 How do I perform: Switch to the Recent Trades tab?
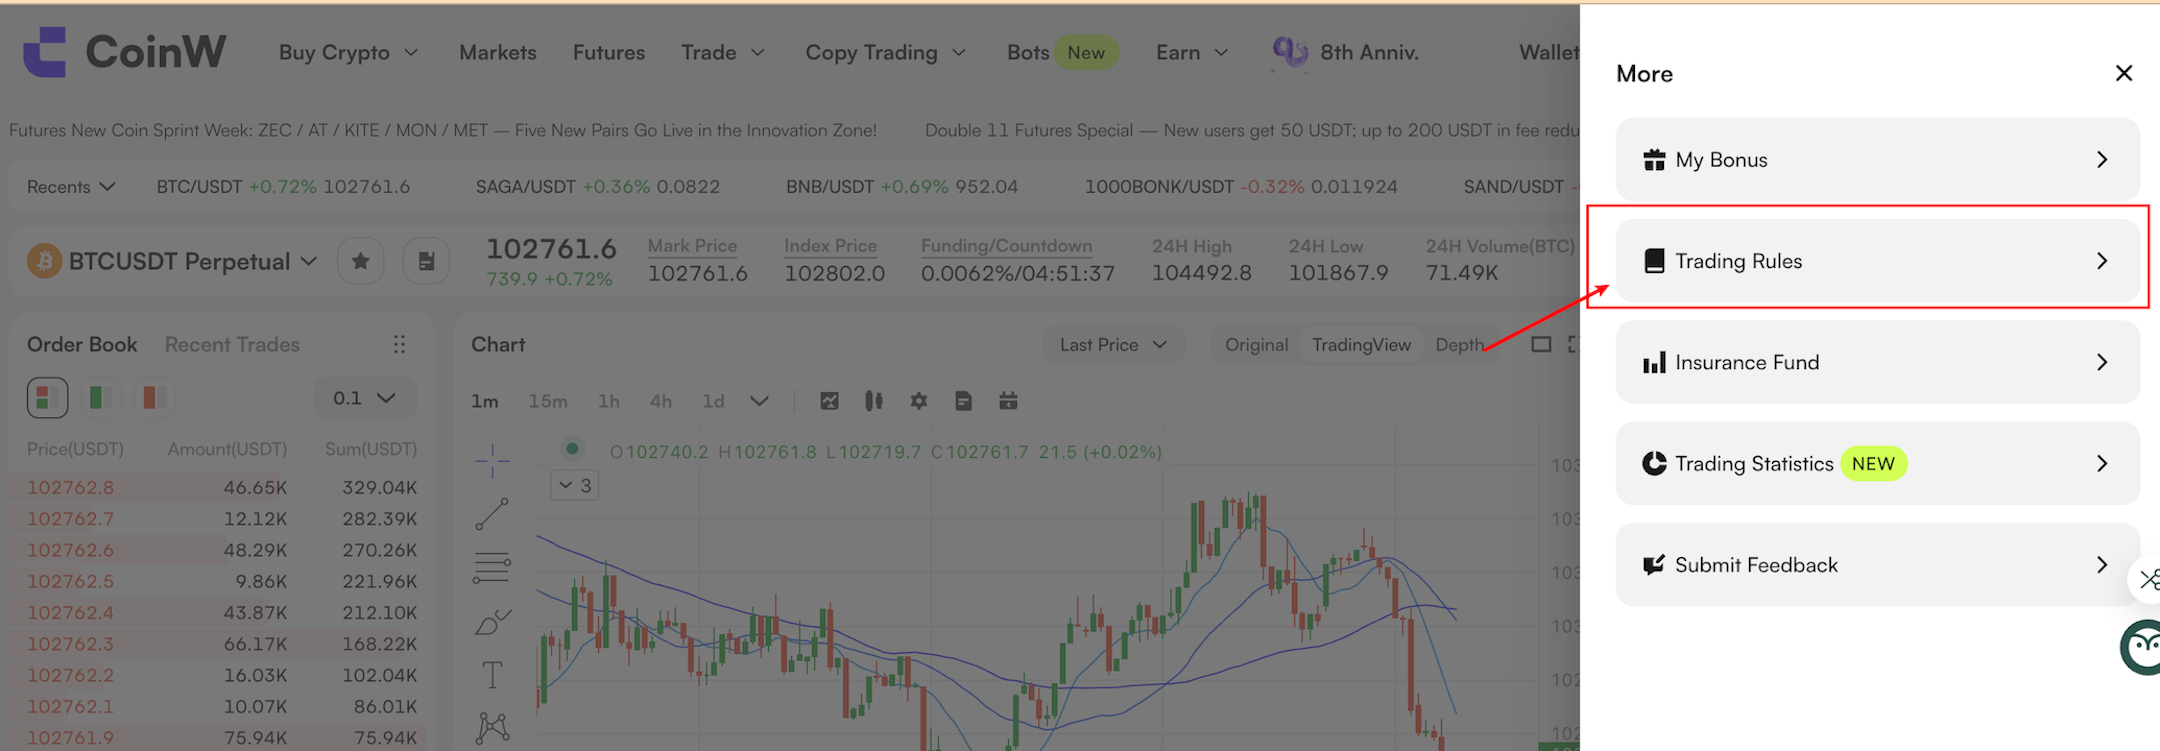(x=232, y=345)
